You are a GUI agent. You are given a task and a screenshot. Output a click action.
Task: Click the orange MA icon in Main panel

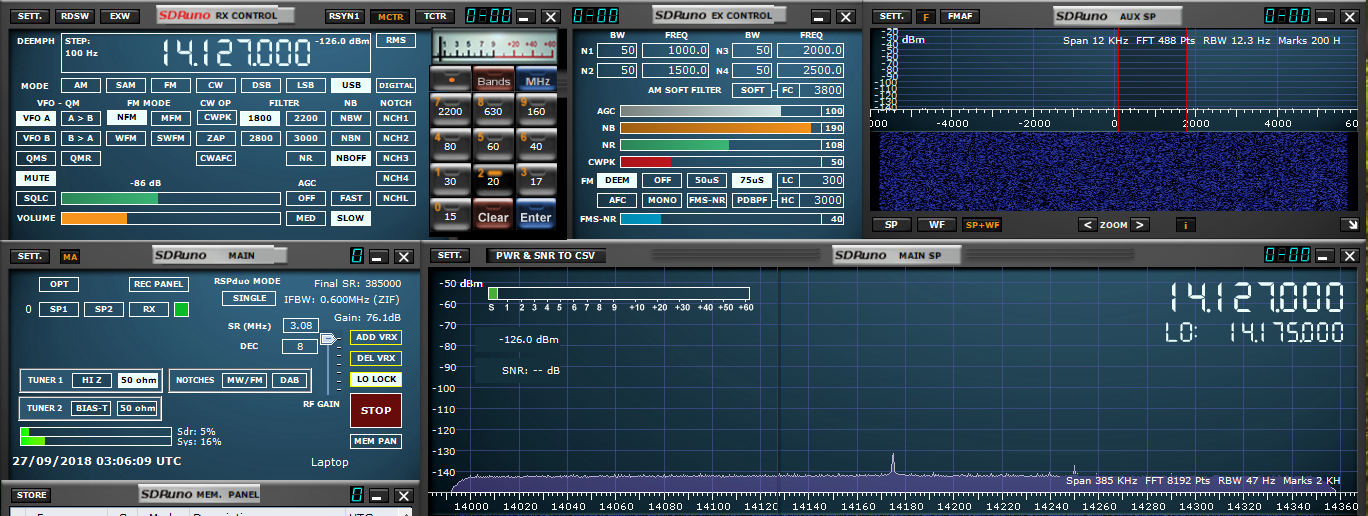click(x=70, y=257)
